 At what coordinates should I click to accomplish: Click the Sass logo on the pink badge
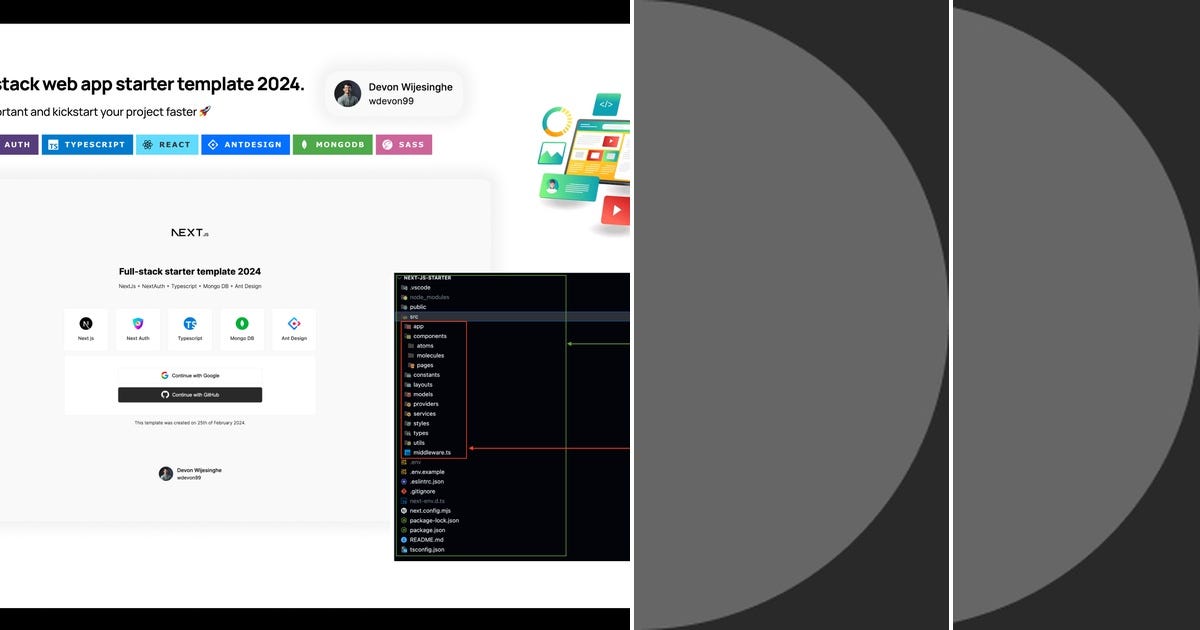(386, 144)
